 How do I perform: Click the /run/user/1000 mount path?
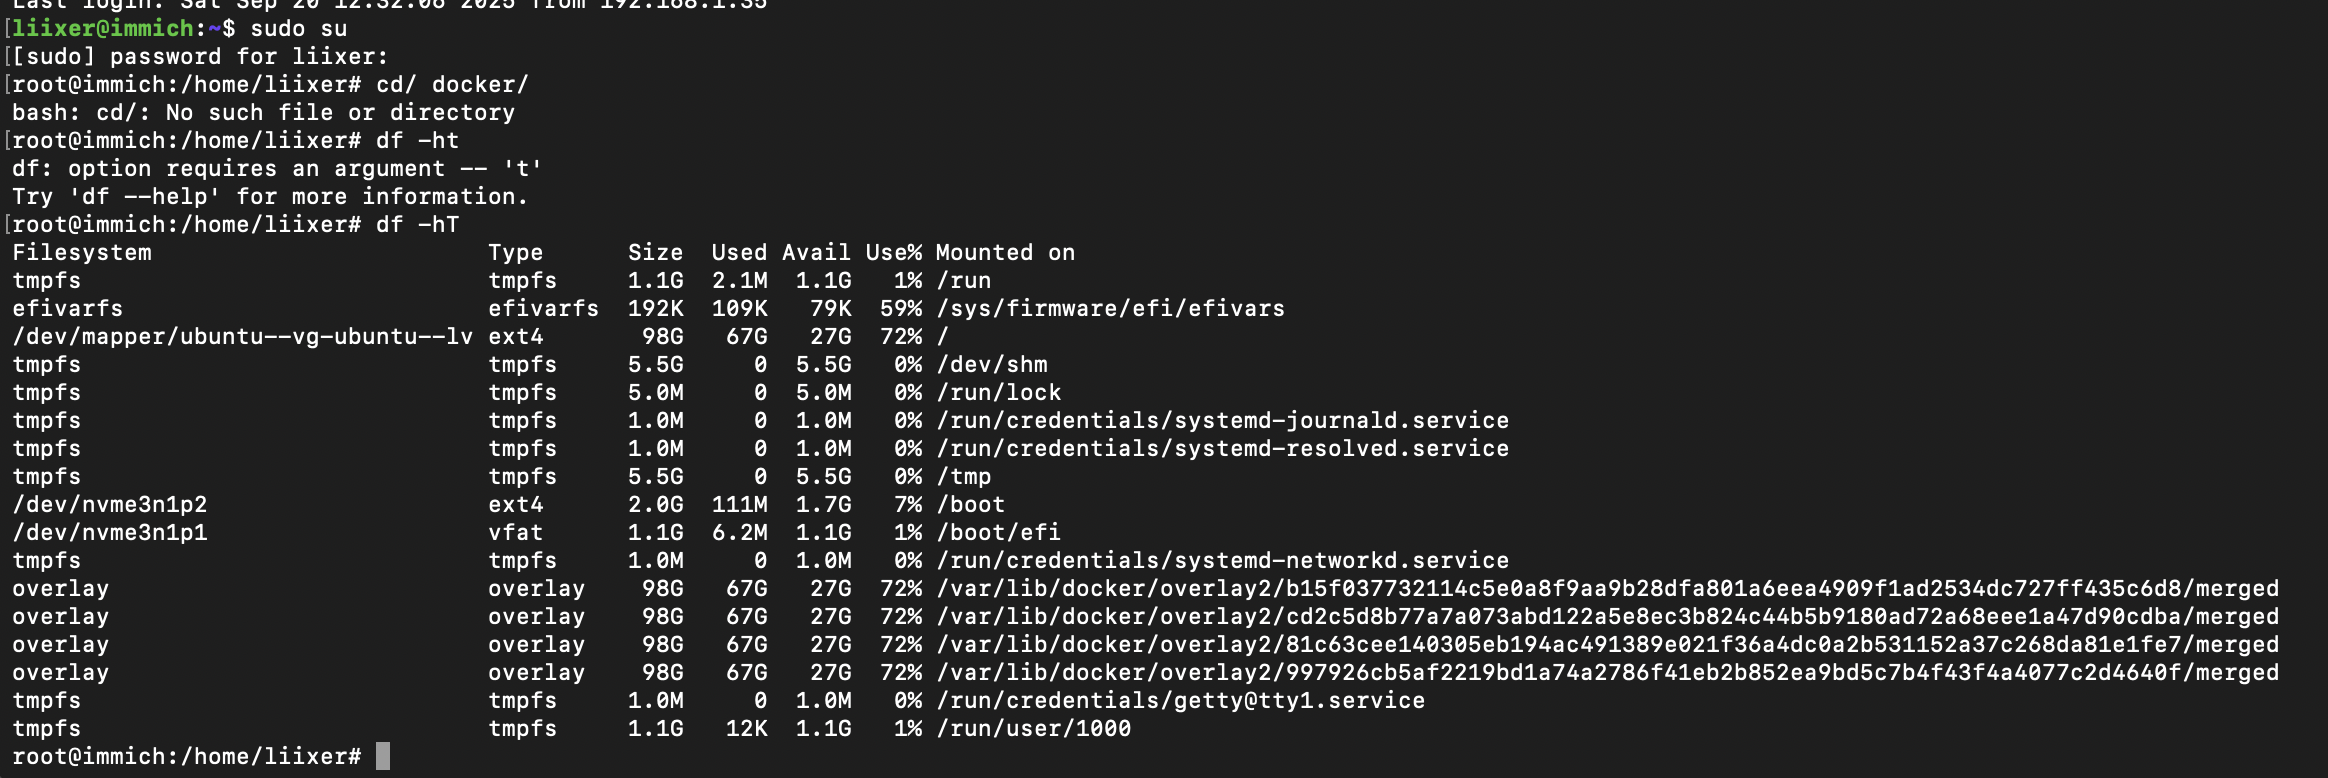(x=1033, y=728)
